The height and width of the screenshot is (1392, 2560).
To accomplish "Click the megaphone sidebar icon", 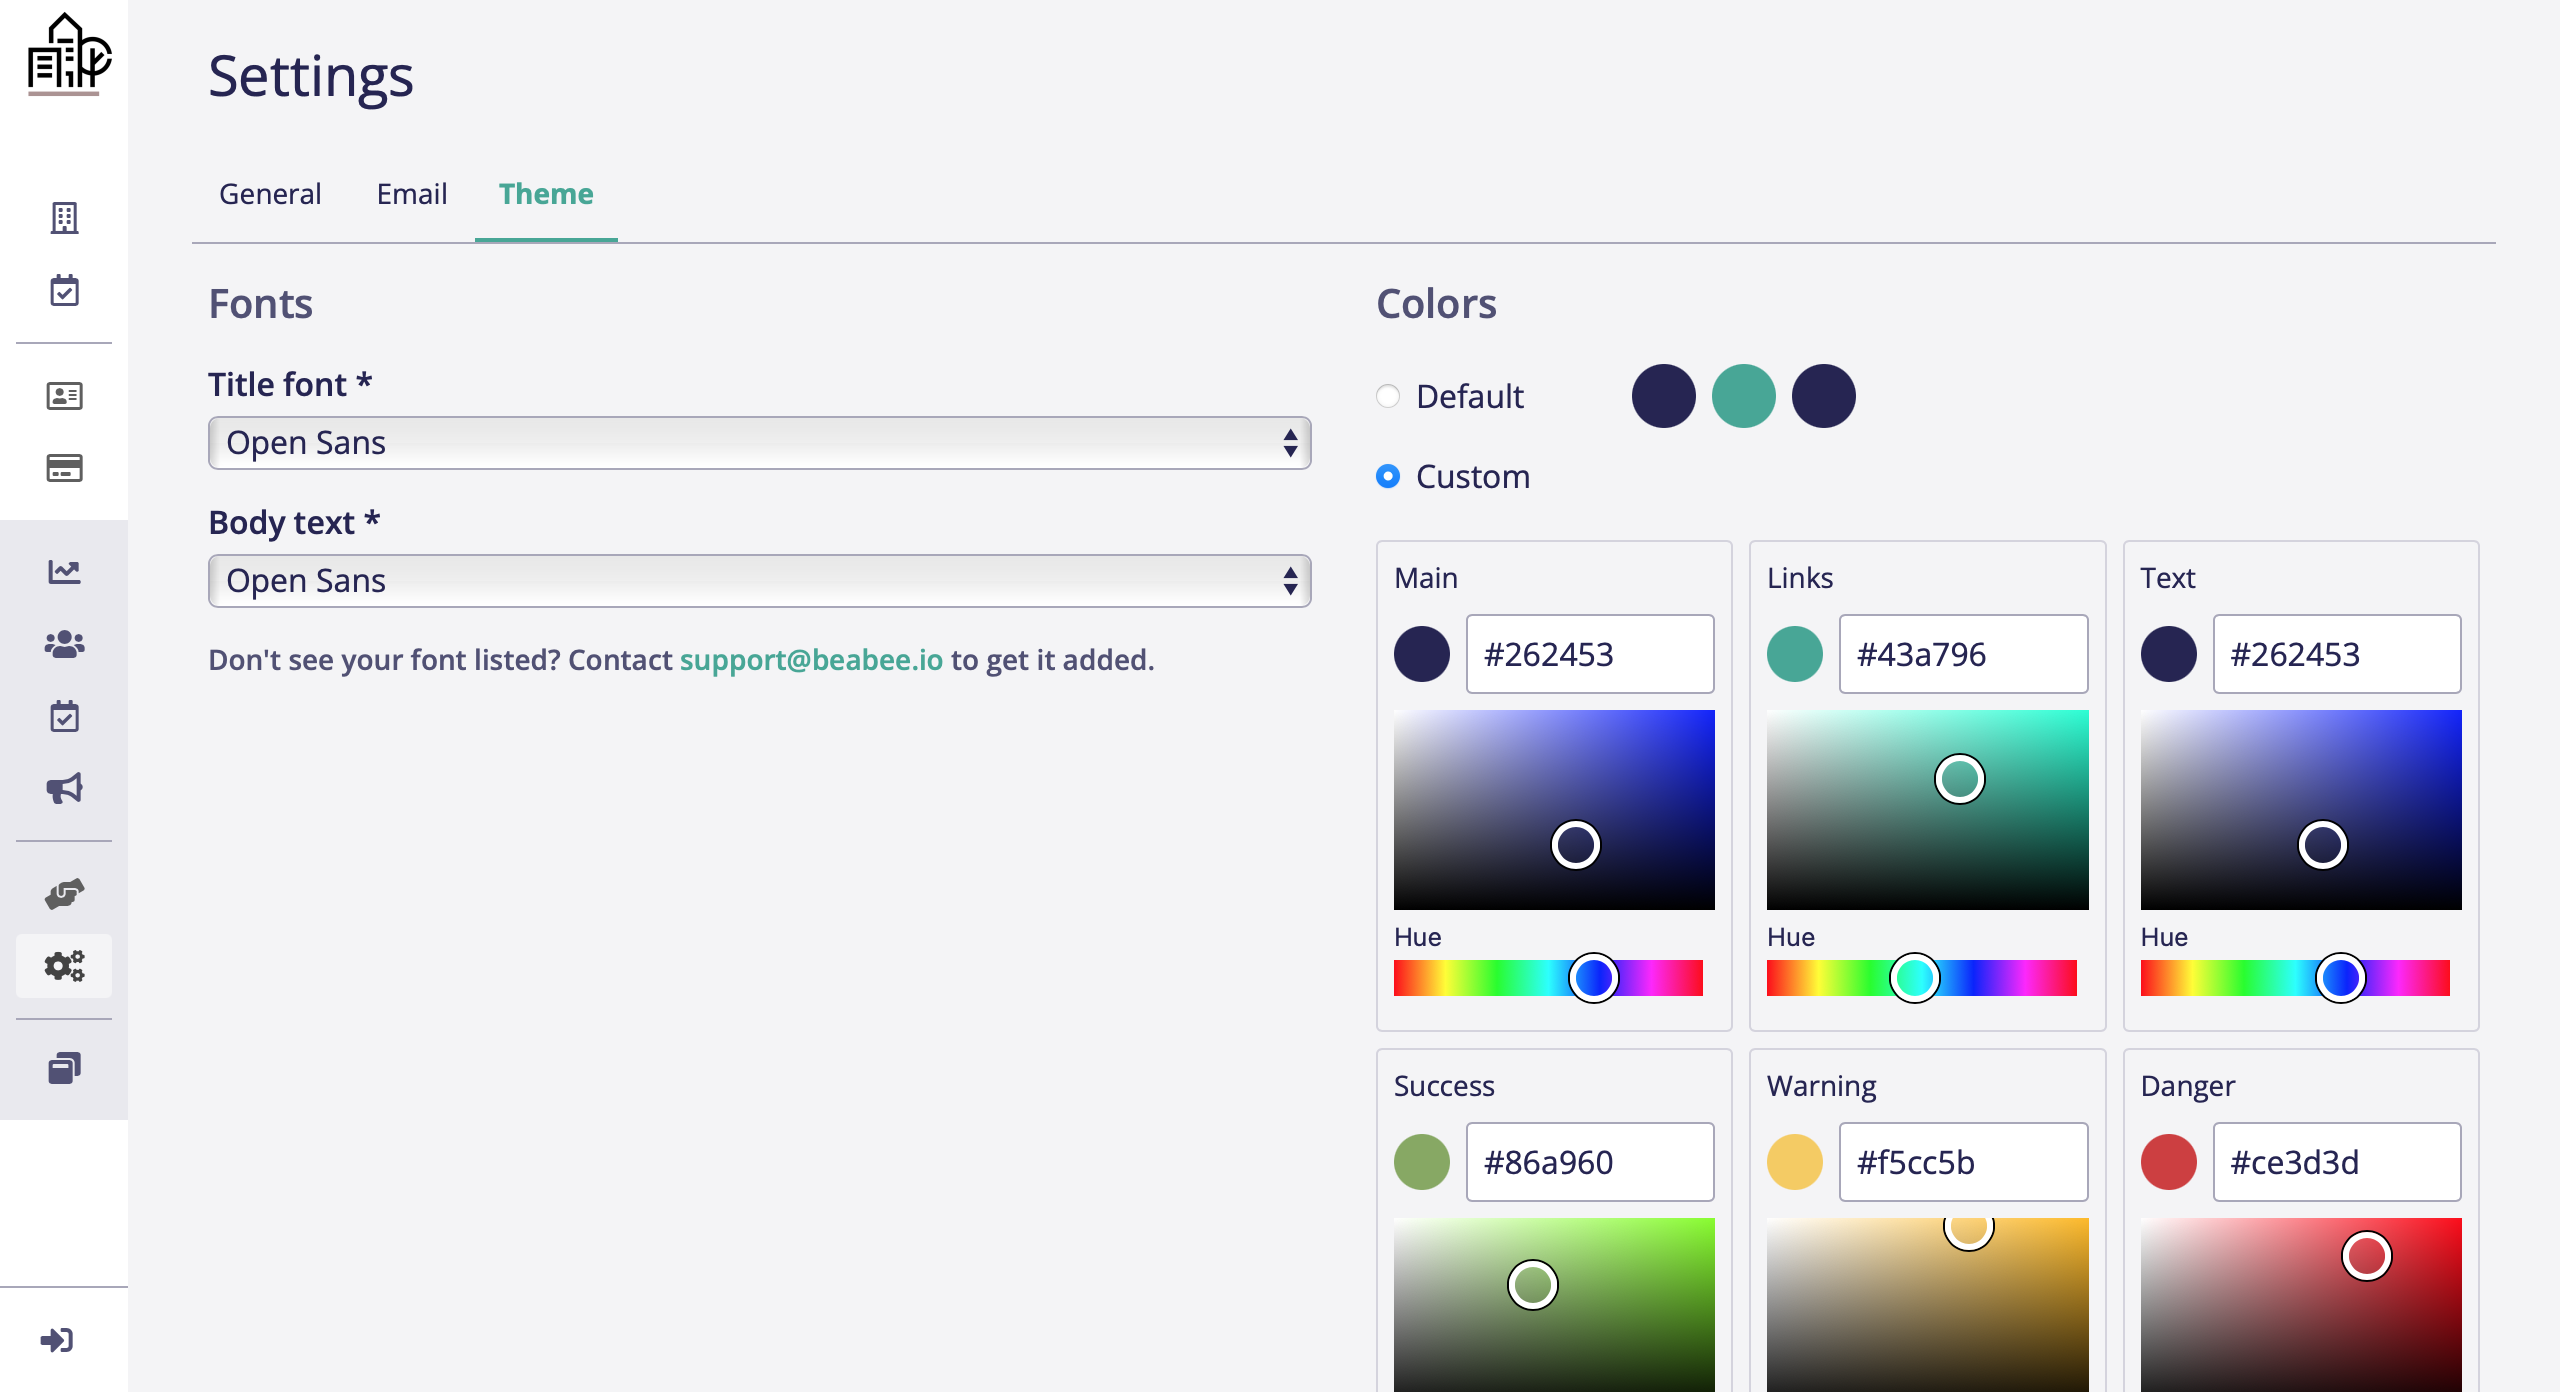I will 64,789.
